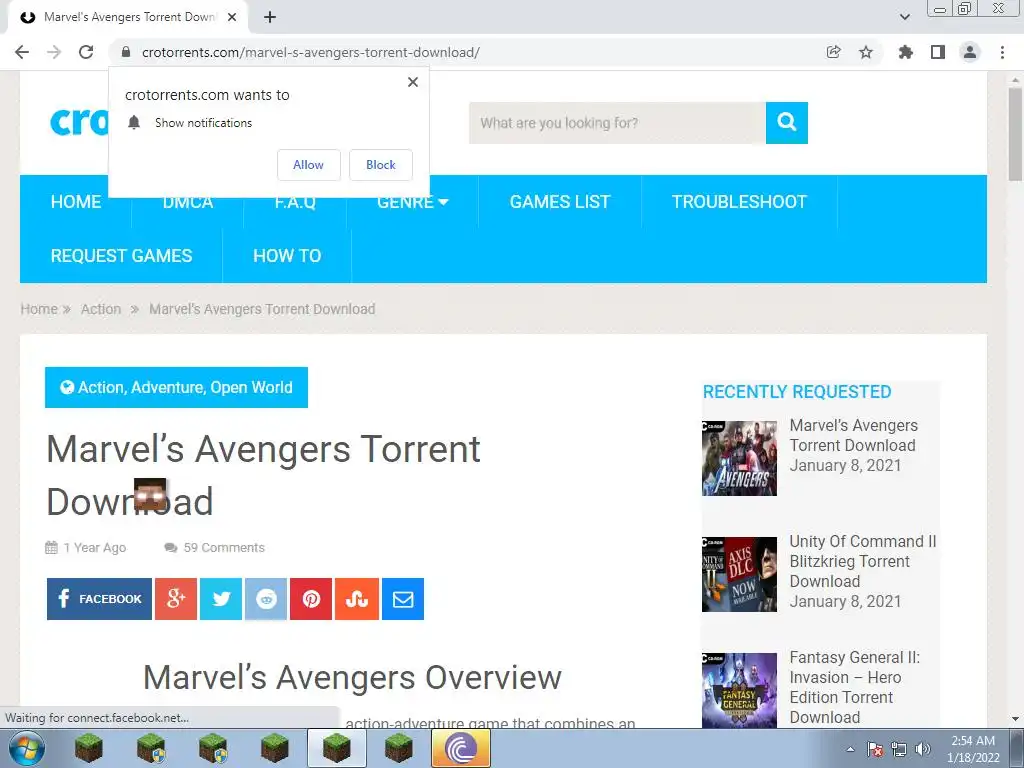Click the padlock site info icon
The height and width of the screenshot is (768, 1024).
point(126,52)
